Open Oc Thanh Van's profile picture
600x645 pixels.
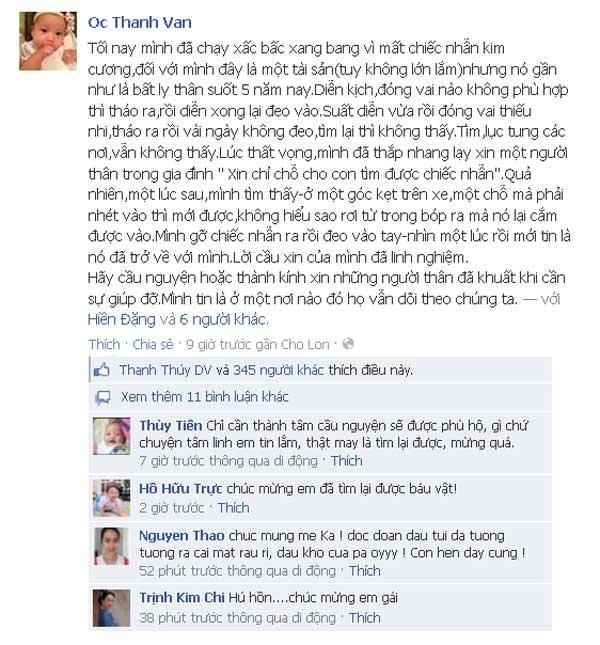click(48, 41)
